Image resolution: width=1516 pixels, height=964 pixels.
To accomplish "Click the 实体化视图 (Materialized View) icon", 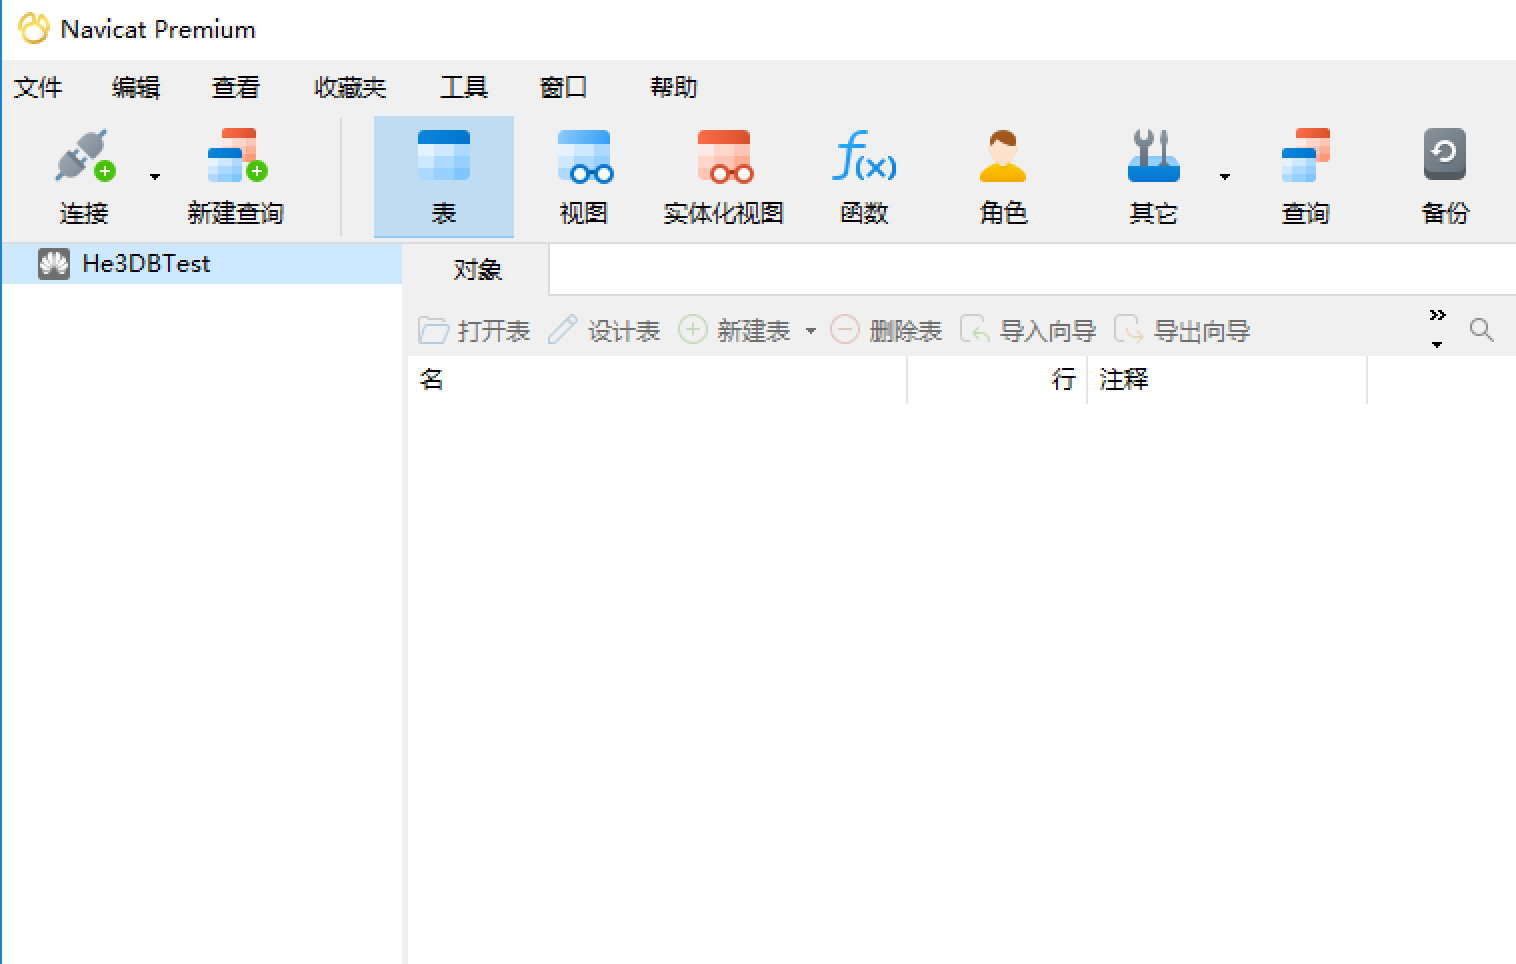I will coord(724,156).
